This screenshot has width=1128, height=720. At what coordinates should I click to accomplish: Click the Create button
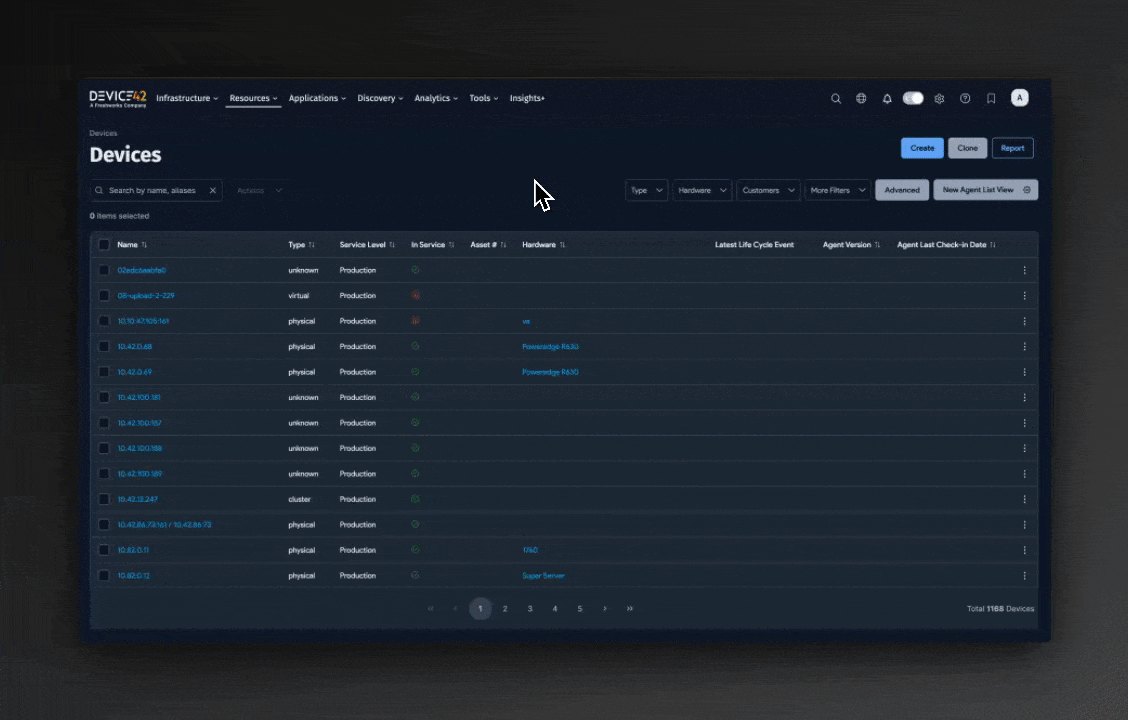click(x=921, y=148)
